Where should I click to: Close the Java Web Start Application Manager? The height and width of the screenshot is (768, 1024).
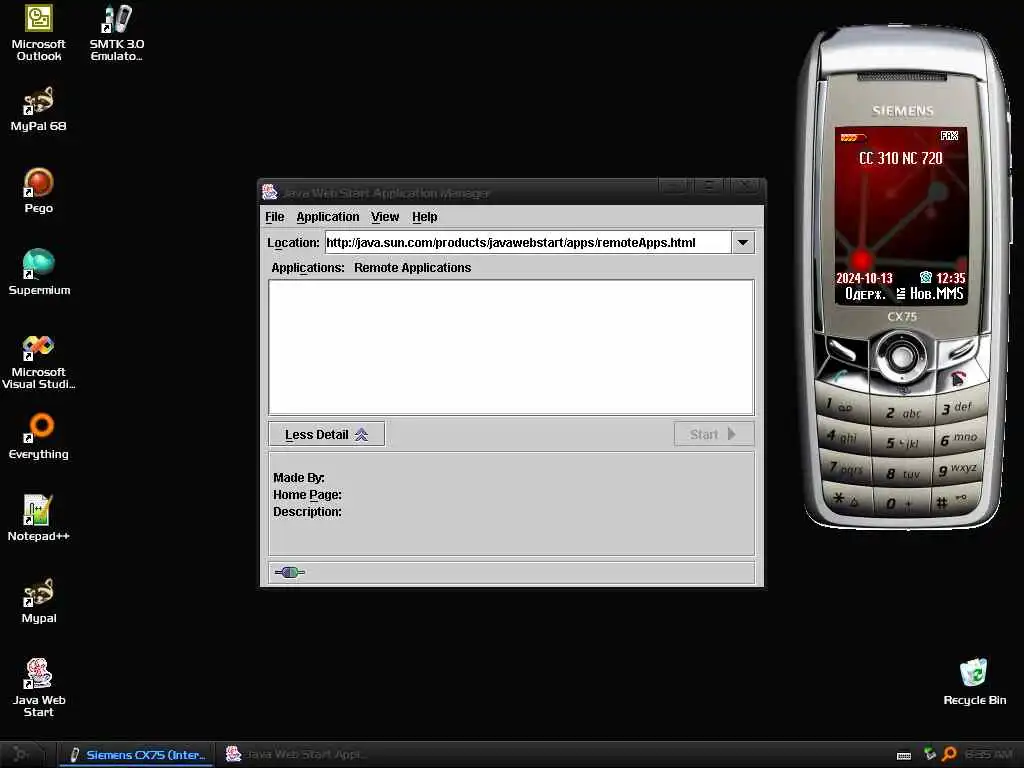[745, 186]
